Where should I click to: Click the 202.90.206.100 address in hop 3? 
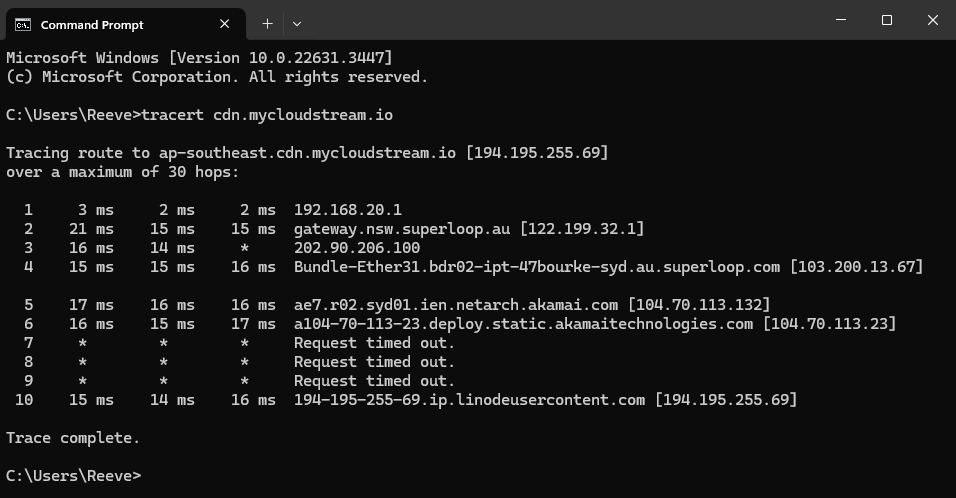[357, 248]
